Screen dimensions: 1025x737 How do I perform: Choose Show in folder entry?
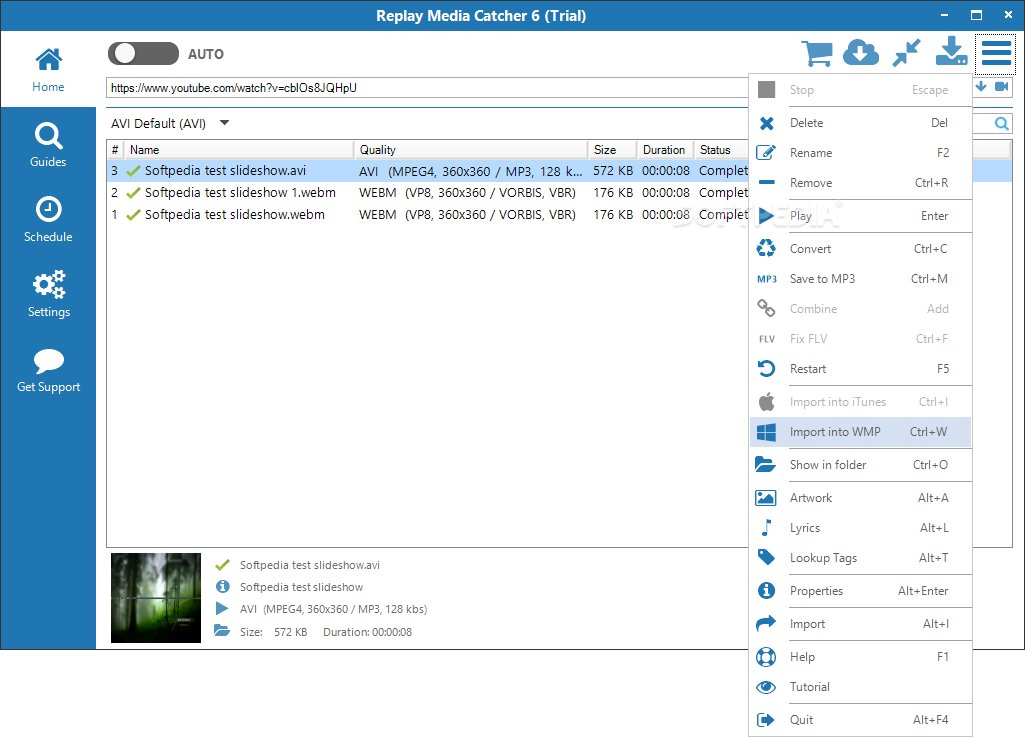[x=860, y=465]
